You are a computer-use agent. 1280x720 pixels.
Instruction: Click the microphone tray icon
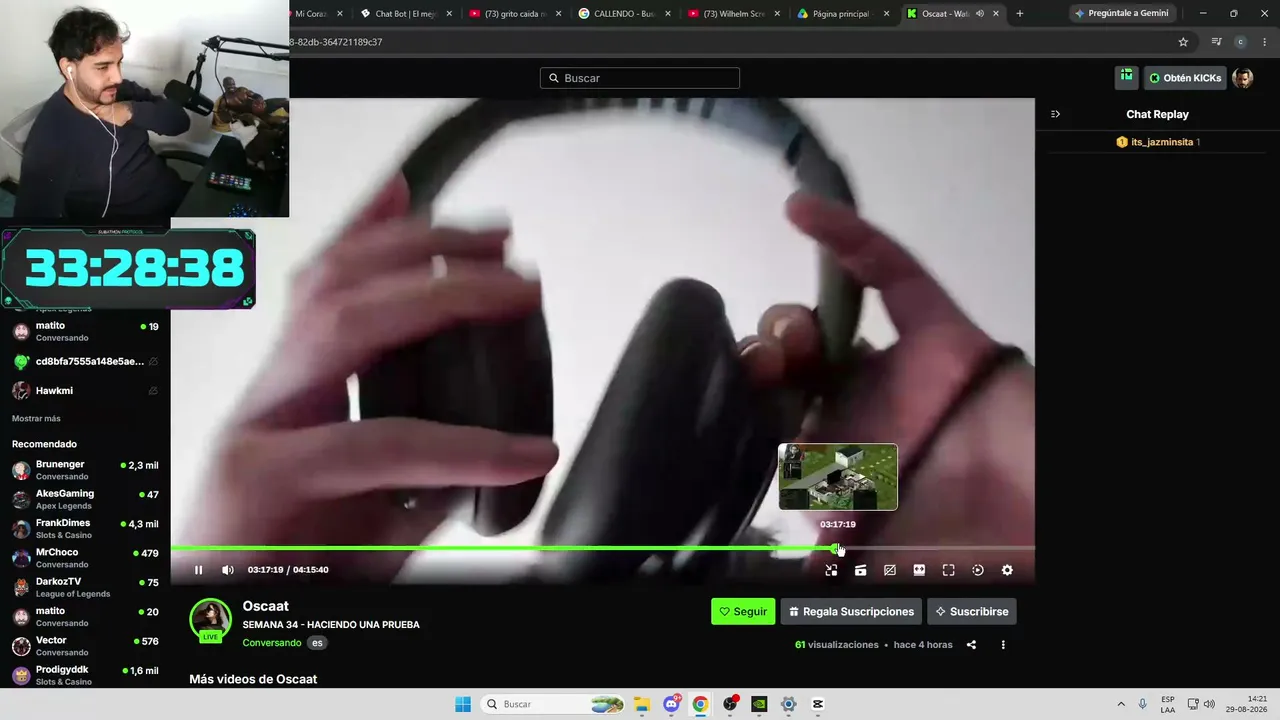pyautogui.click(x=1143, y=704)
